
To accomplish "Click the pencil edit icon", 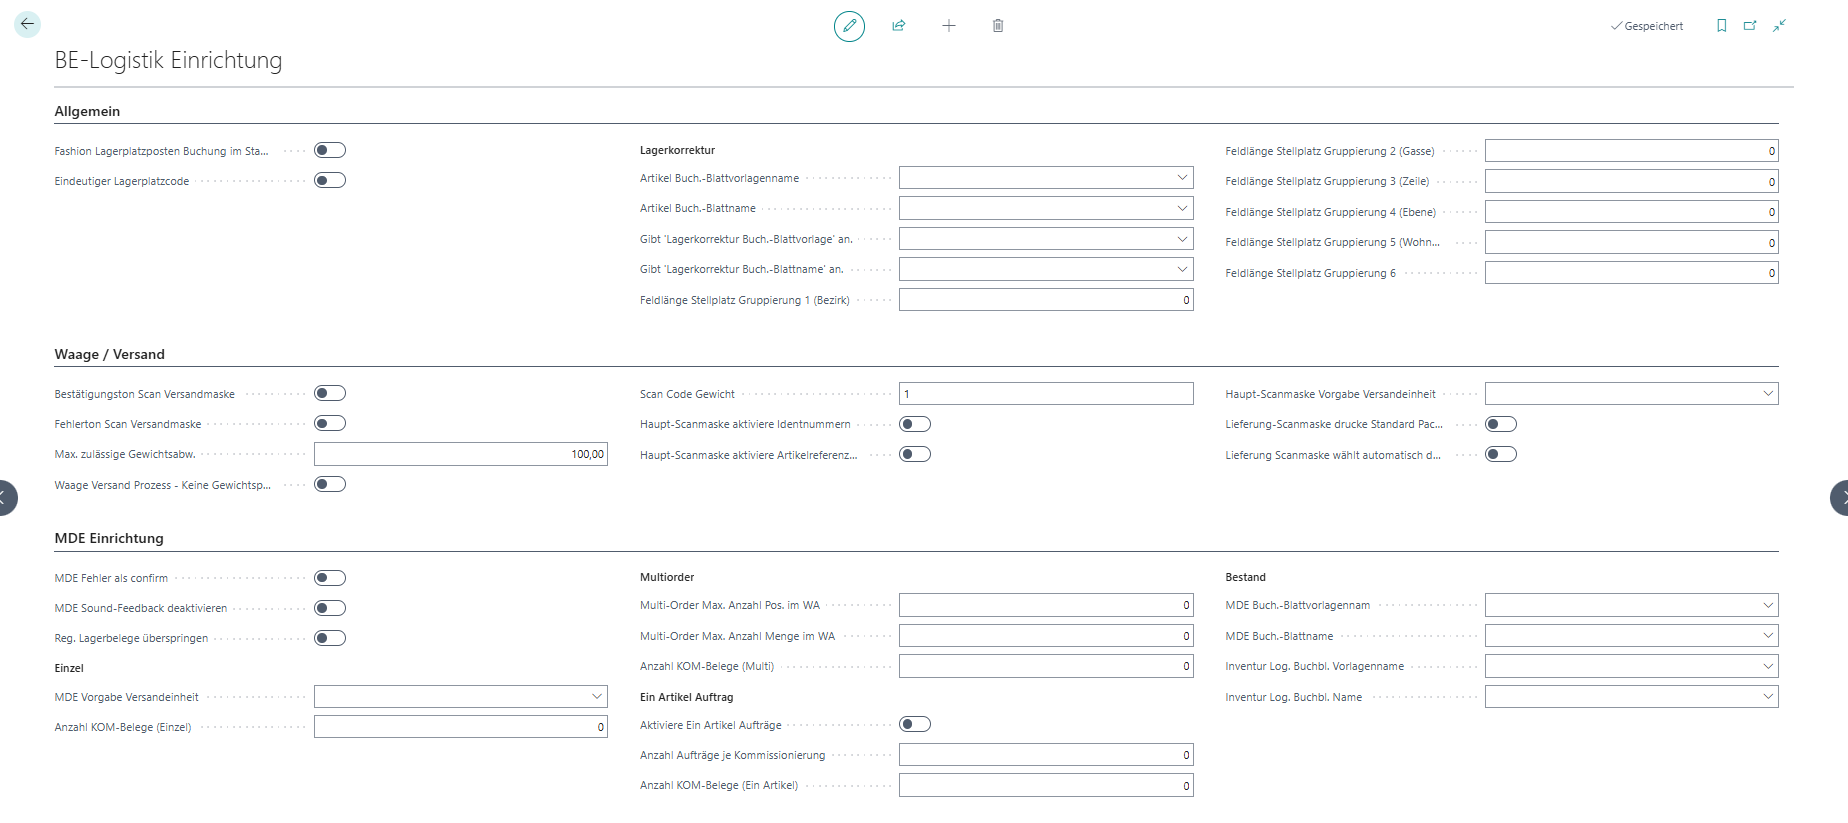I will [849, 26].
